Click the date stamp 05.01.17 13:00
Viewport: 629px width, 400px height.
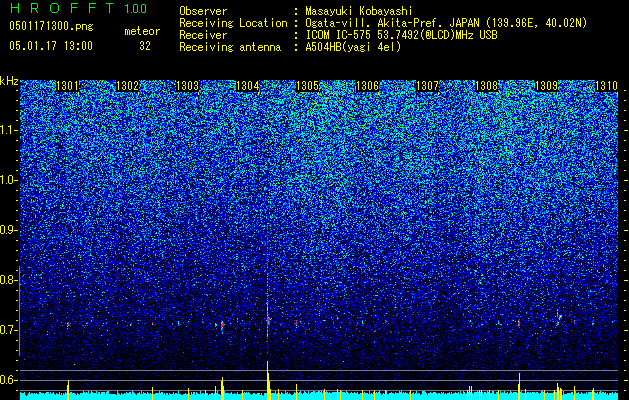[x=51, y=46]
